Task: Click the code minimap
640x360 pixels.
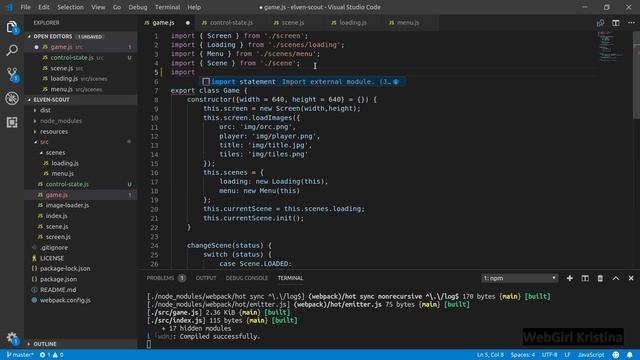Action: click(612, 47)
